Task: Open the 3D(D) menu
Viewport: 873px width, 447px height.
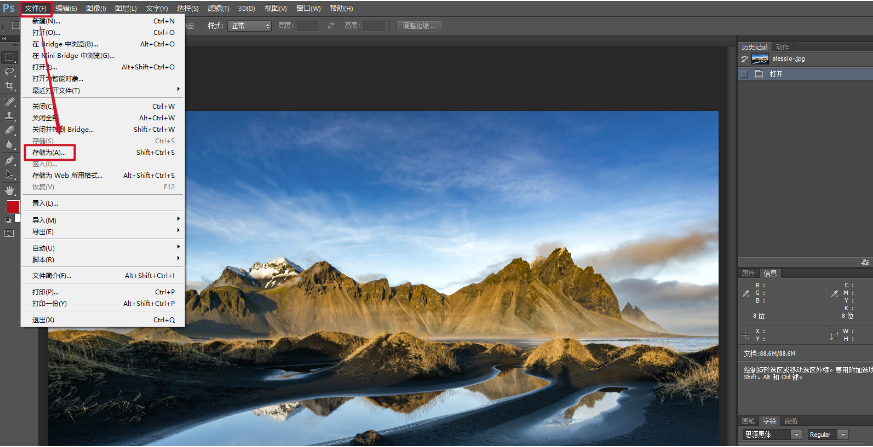Action: tap(247, 8)
